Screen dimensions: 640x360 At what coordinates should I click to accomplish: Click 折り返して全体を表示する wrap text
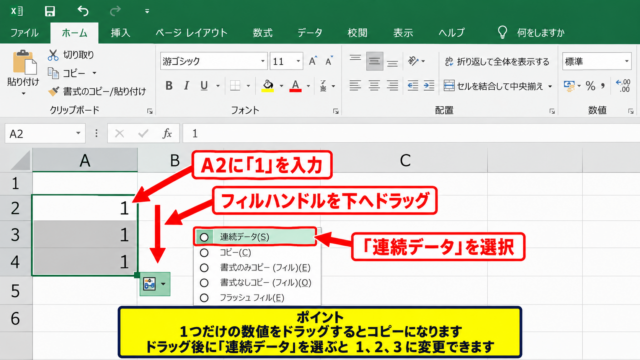tap(497, 62)
